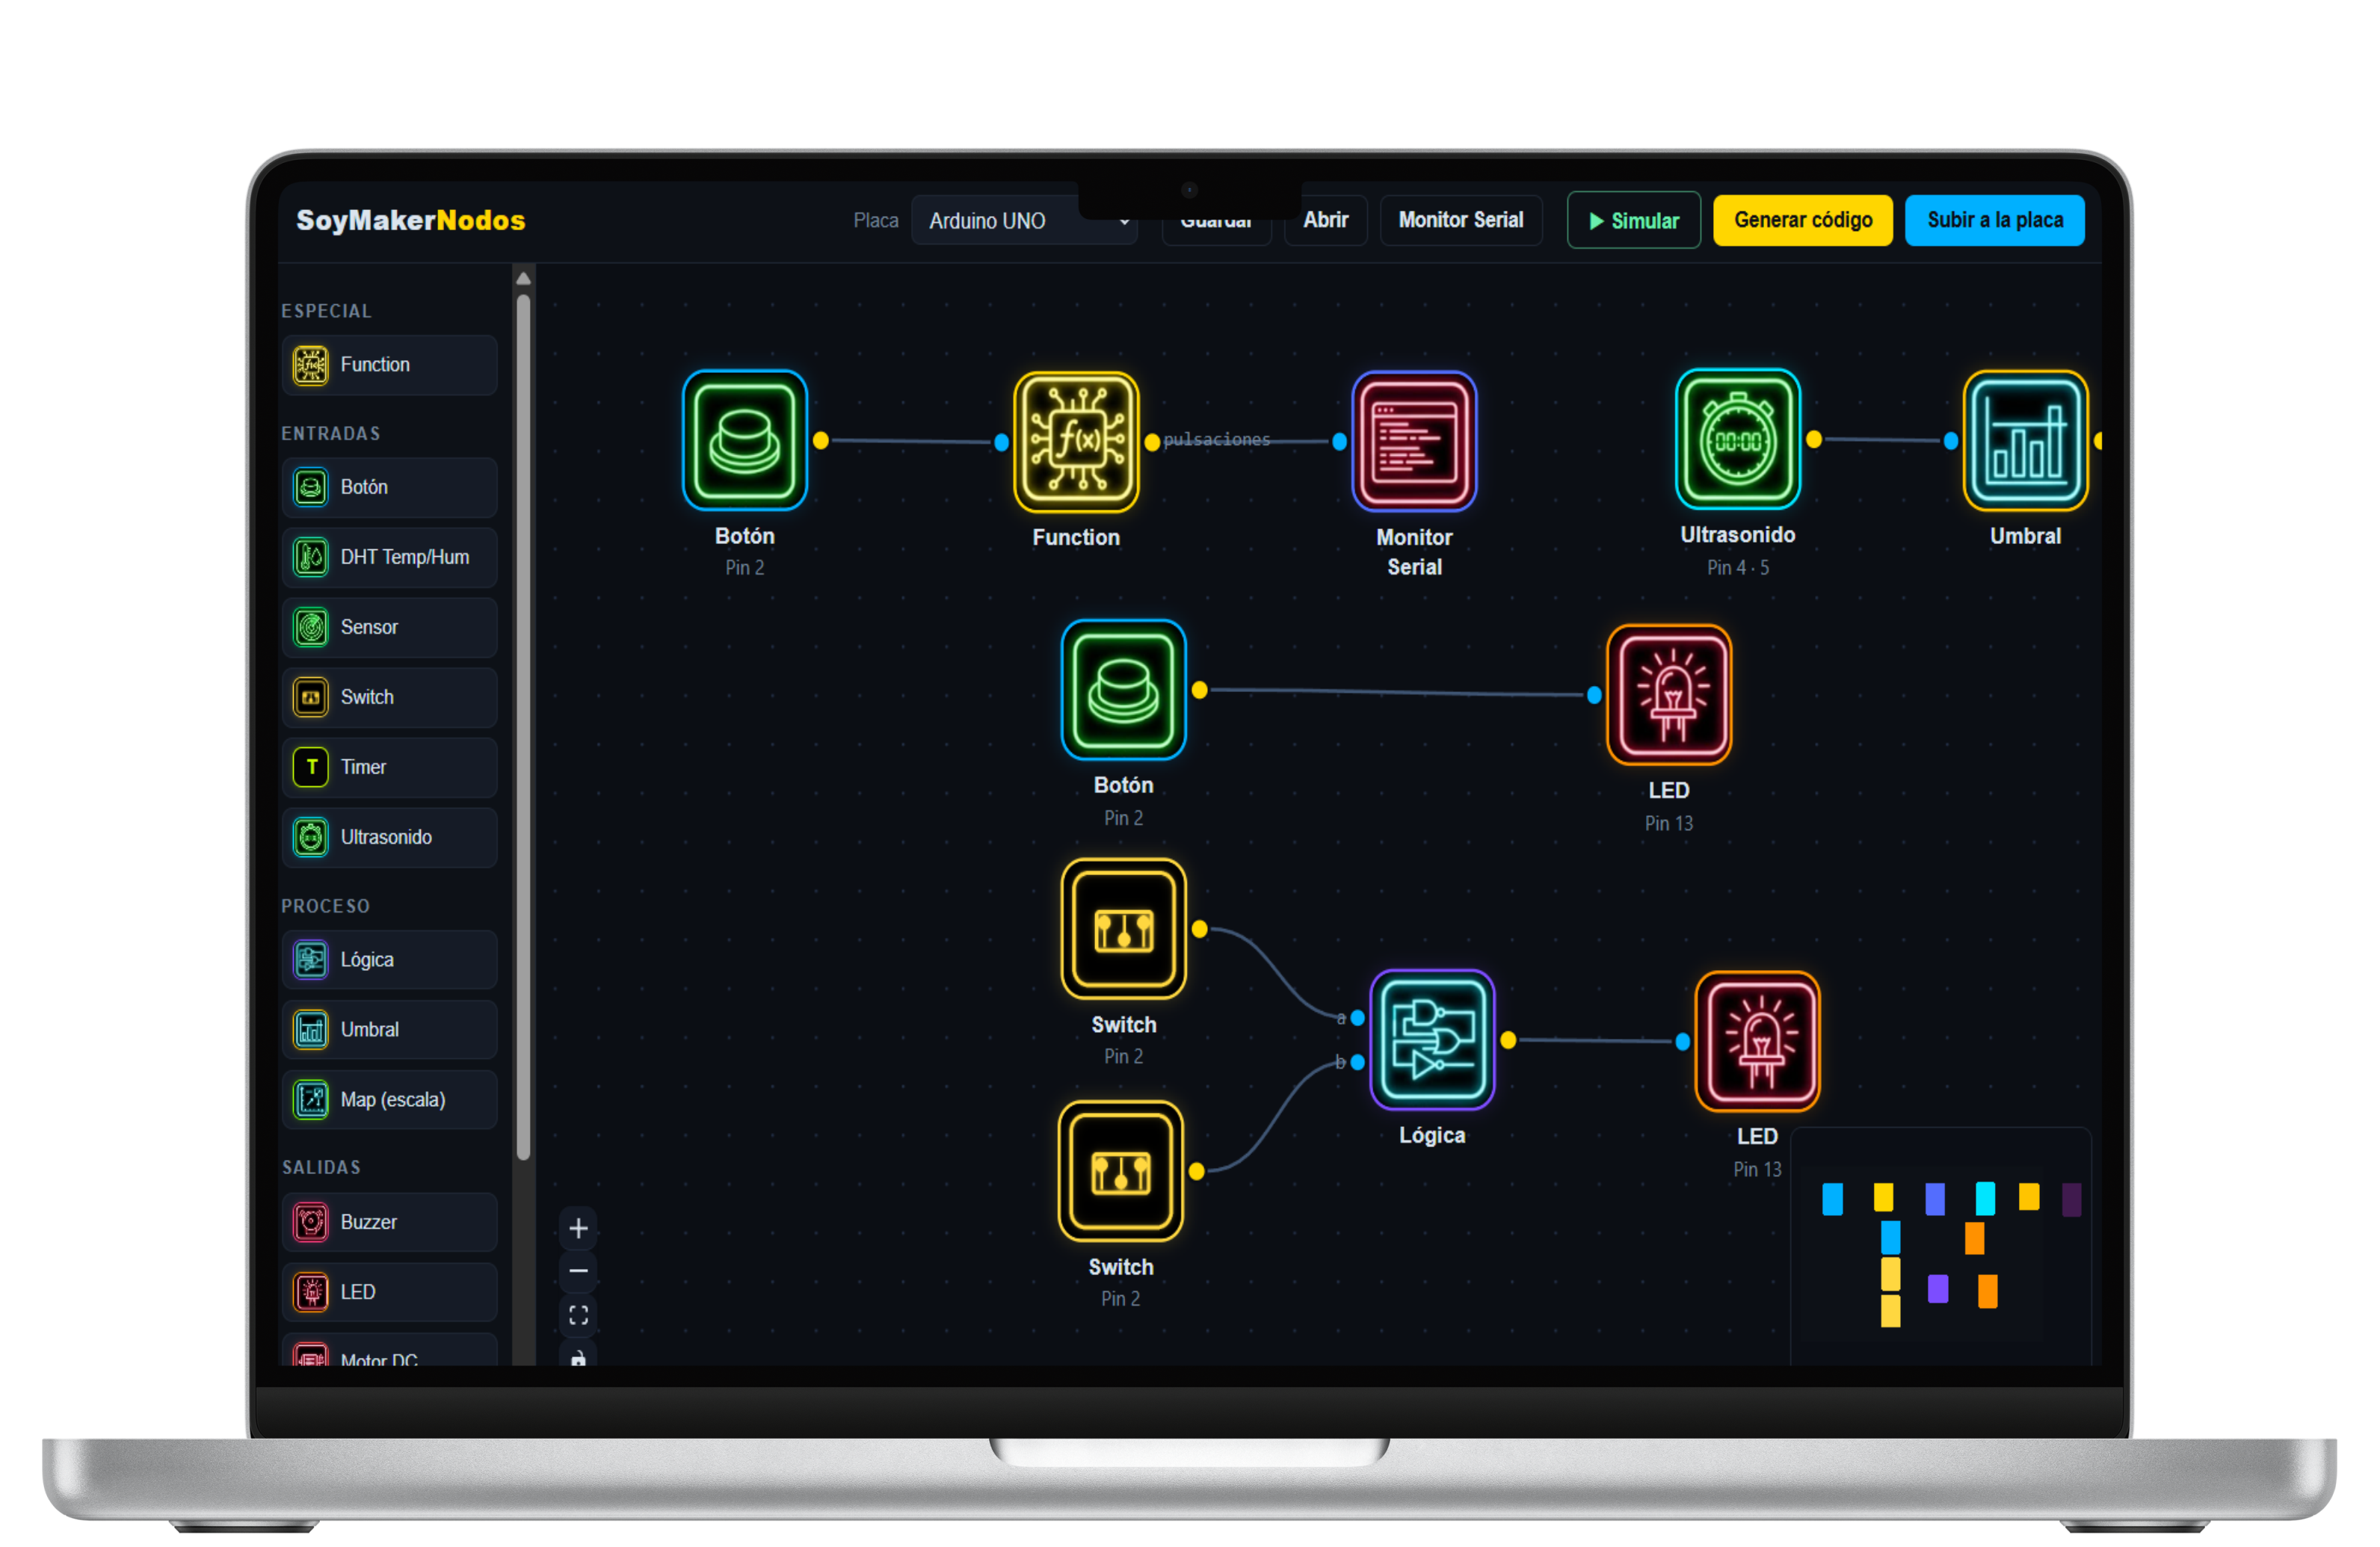Viewport: 2380px width, 1547px height.
Task: Click the minimap overview panel
Action: (x=1940, y=1247)
